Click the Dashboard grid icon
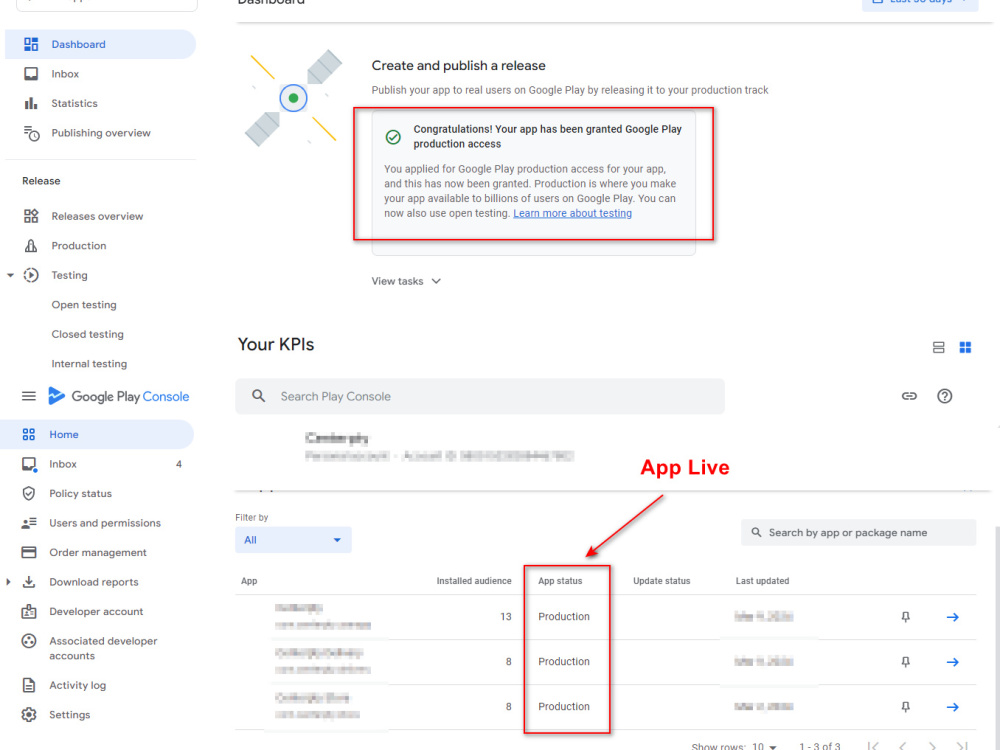Image resolution: width=1000 pixels, height=750 pixels. [x=31, y=44]
